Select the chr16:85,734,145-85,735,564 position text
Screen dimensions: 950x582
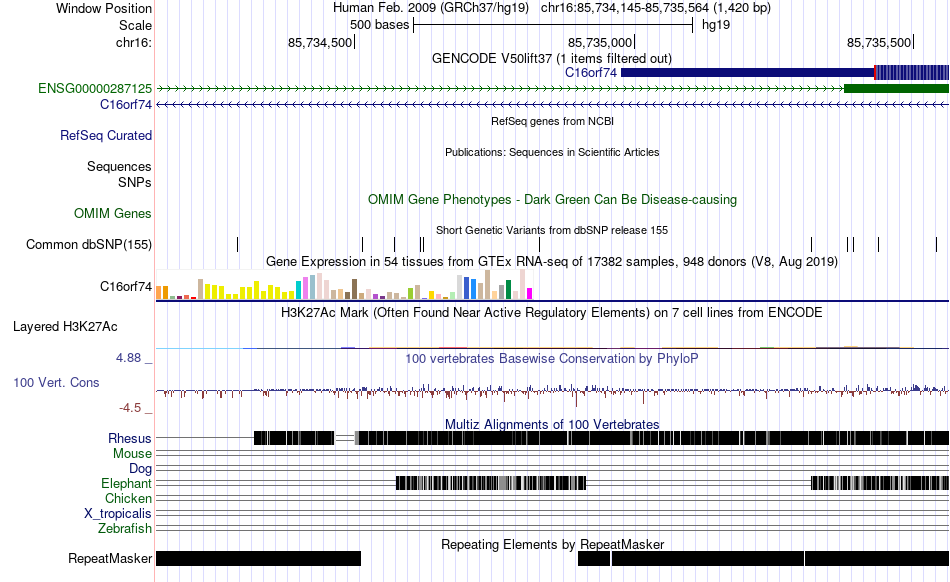656,8
